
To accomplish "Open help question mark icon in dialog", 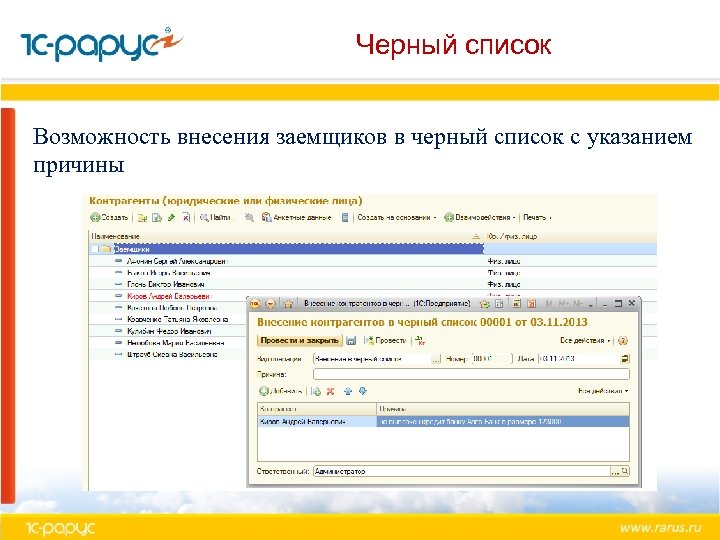I will [x=623, y=341].
